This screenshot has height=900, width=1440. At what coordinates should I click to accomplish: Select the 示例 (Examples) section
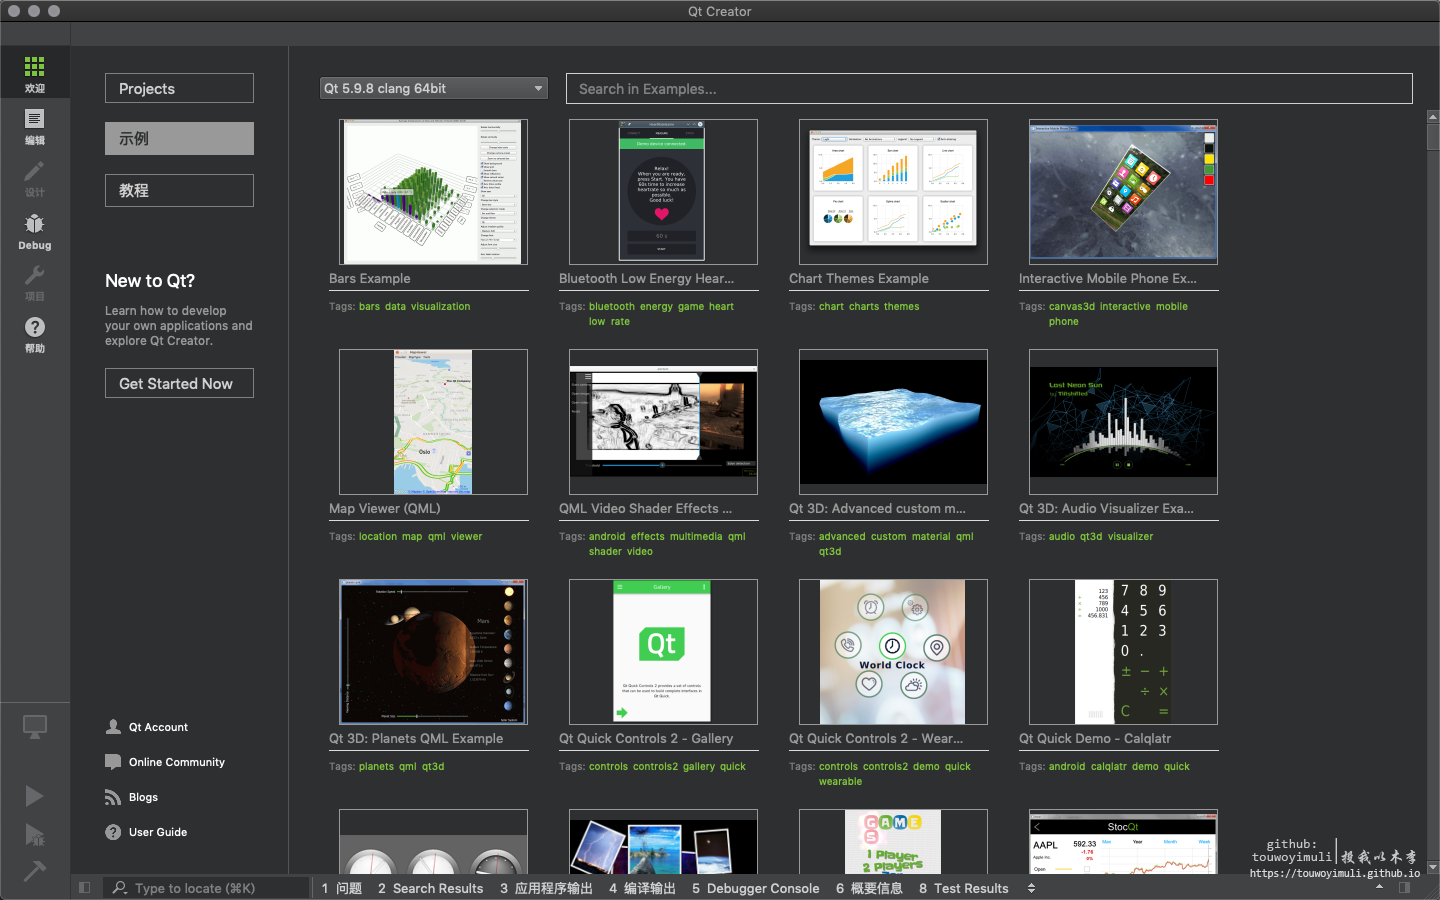point(179,139)
